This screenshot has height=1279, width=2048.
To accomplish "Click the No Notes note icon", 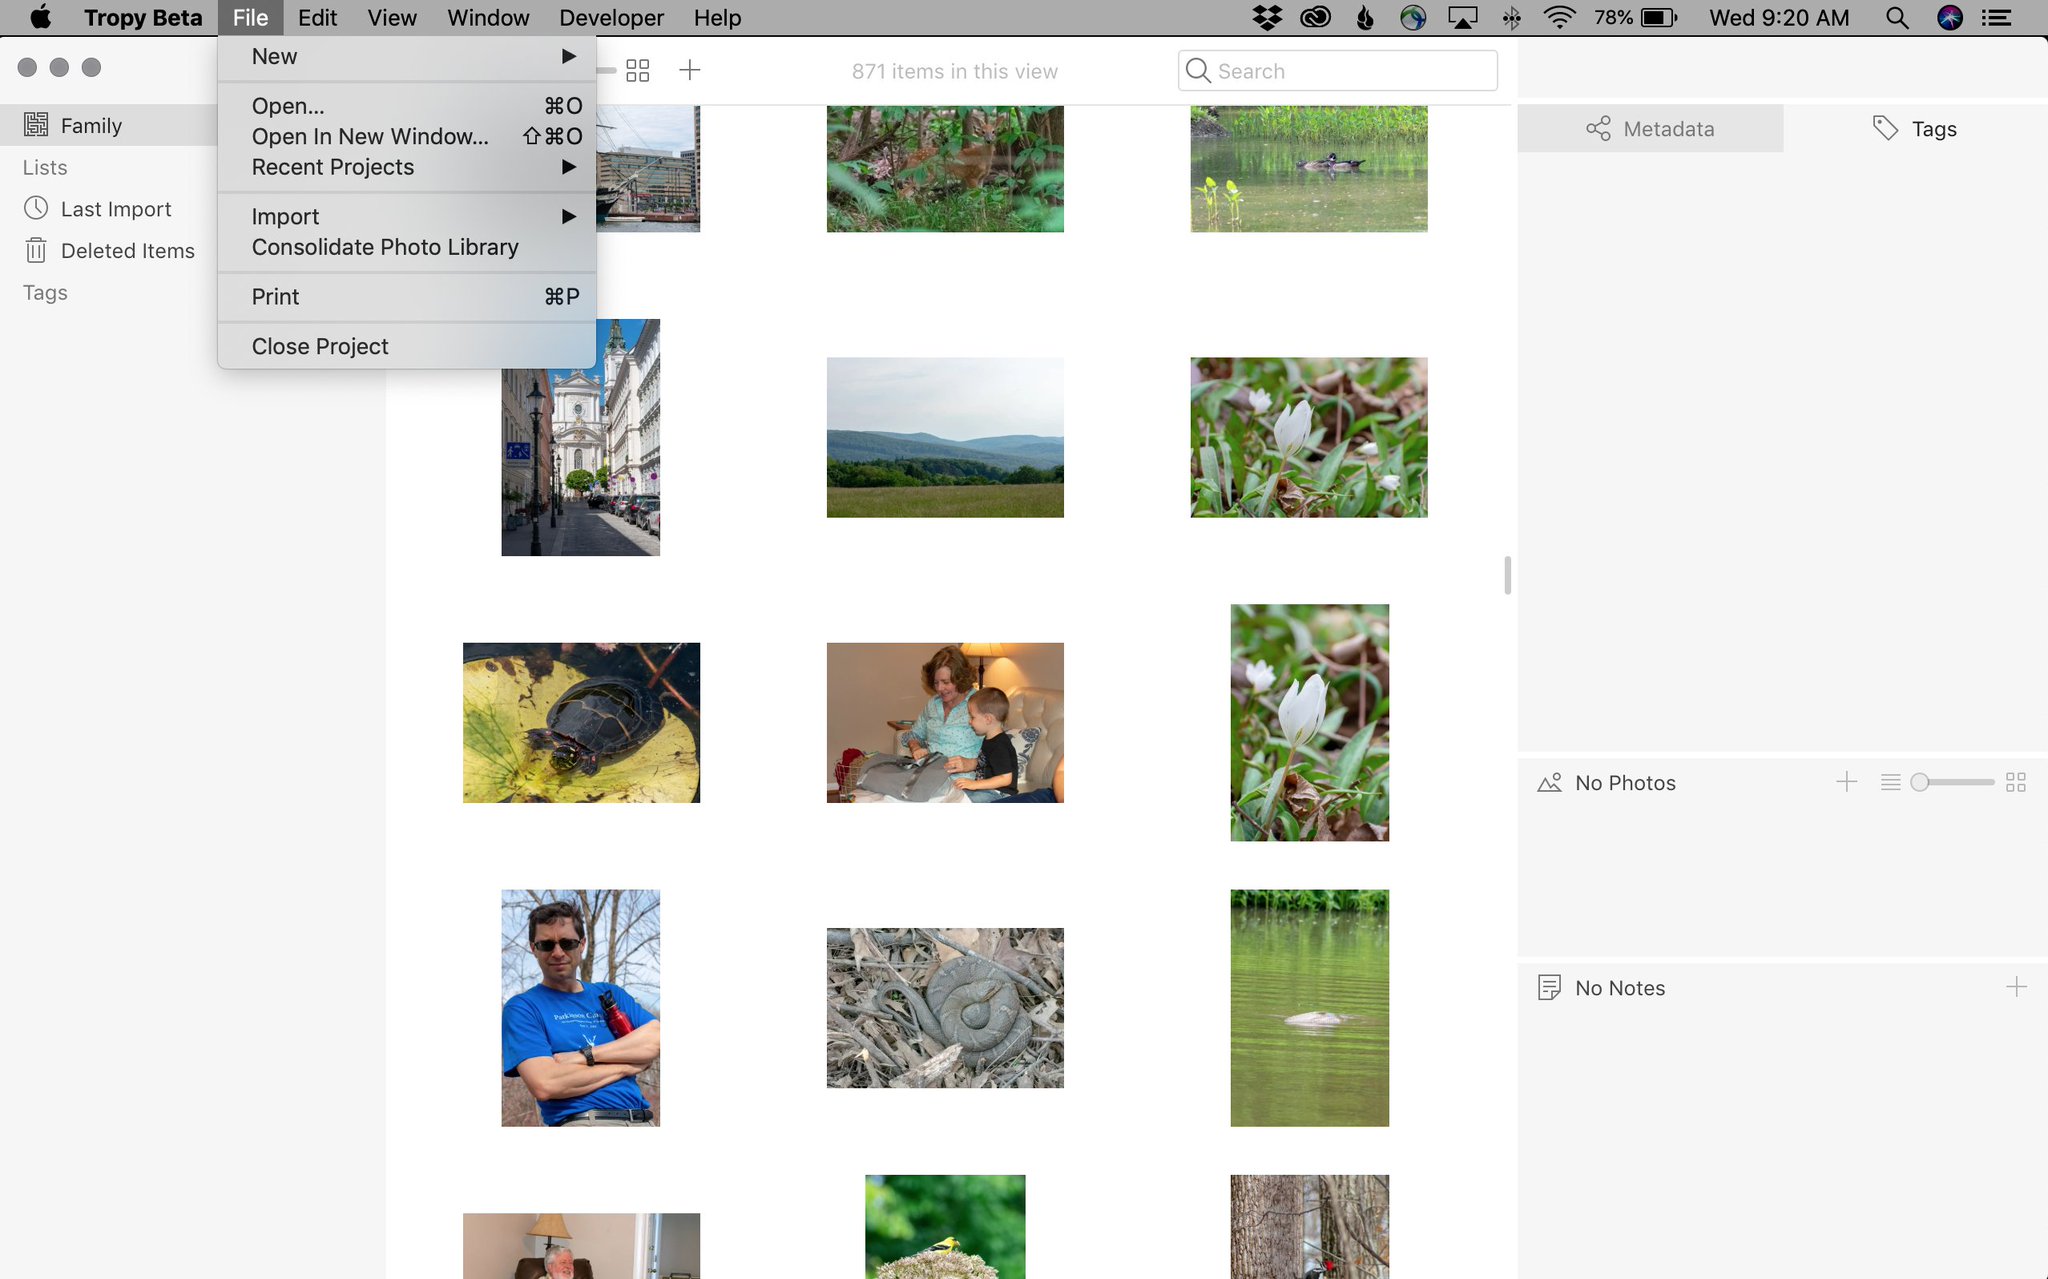I will [x=1549, y=988].
